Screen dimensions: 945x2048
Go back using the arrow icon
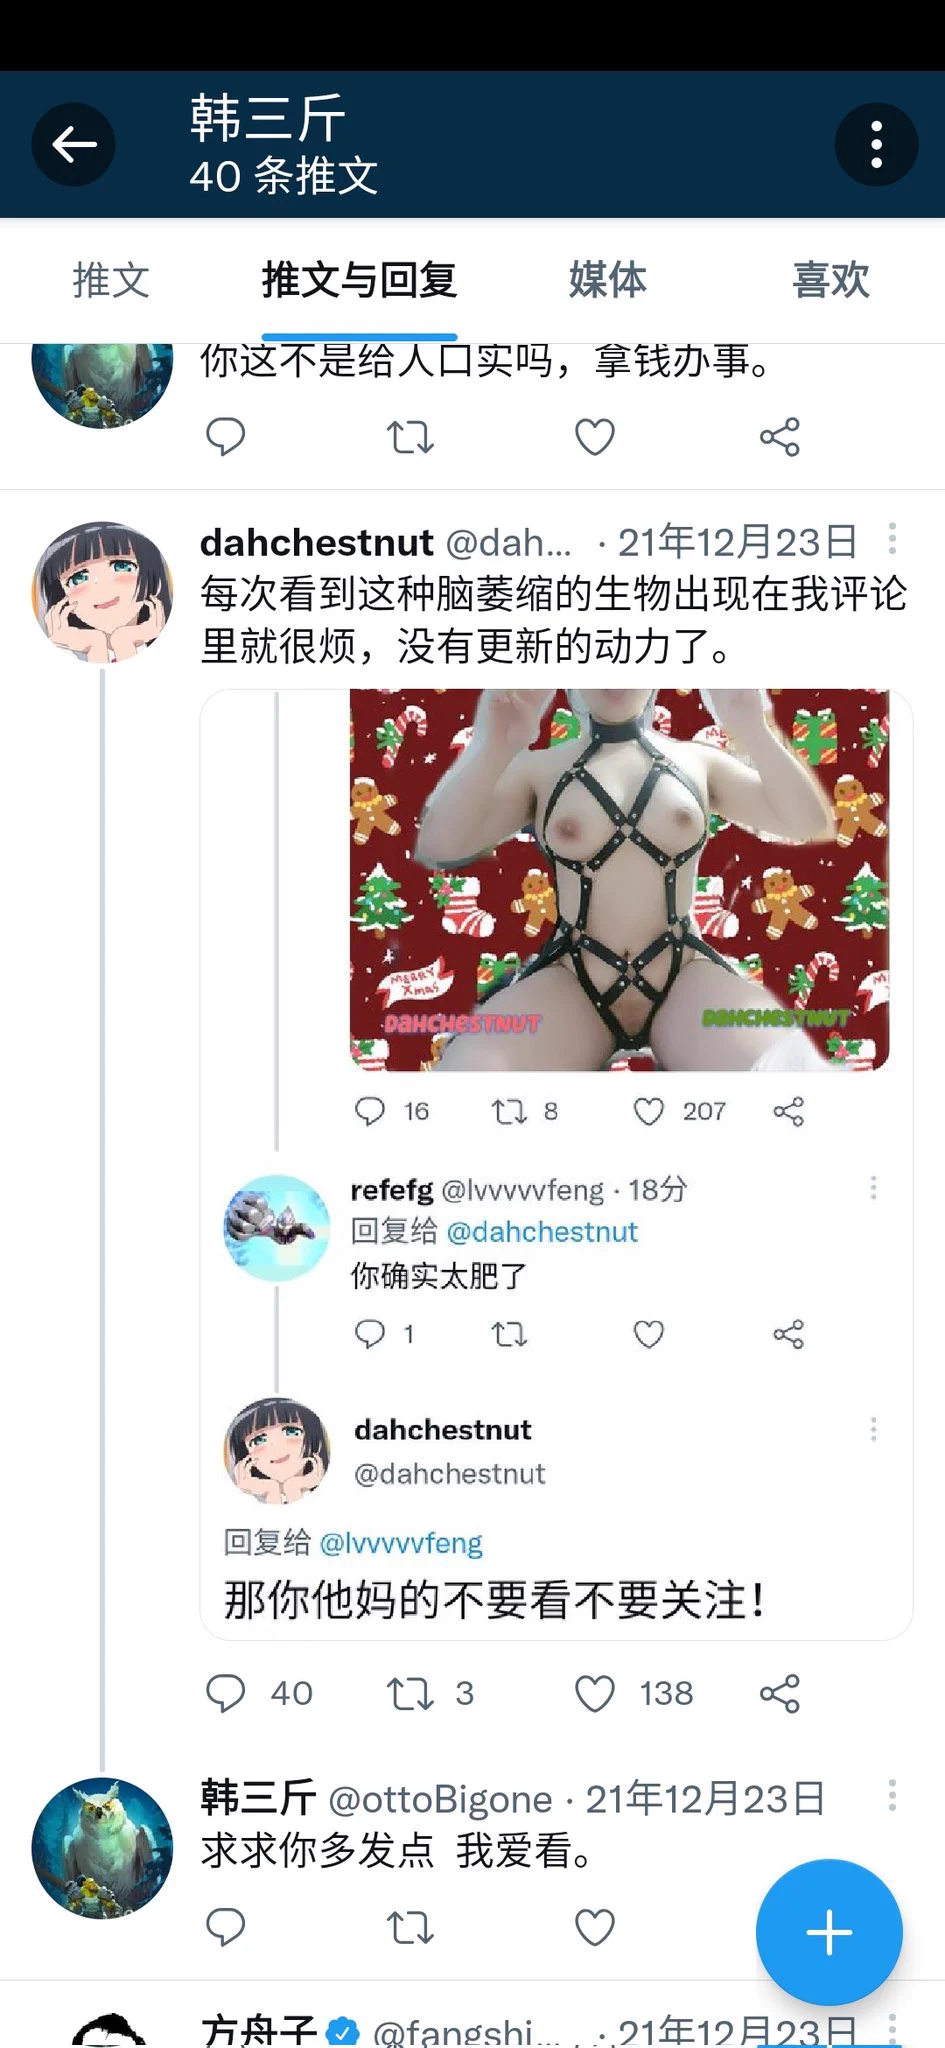pos(74,145)
